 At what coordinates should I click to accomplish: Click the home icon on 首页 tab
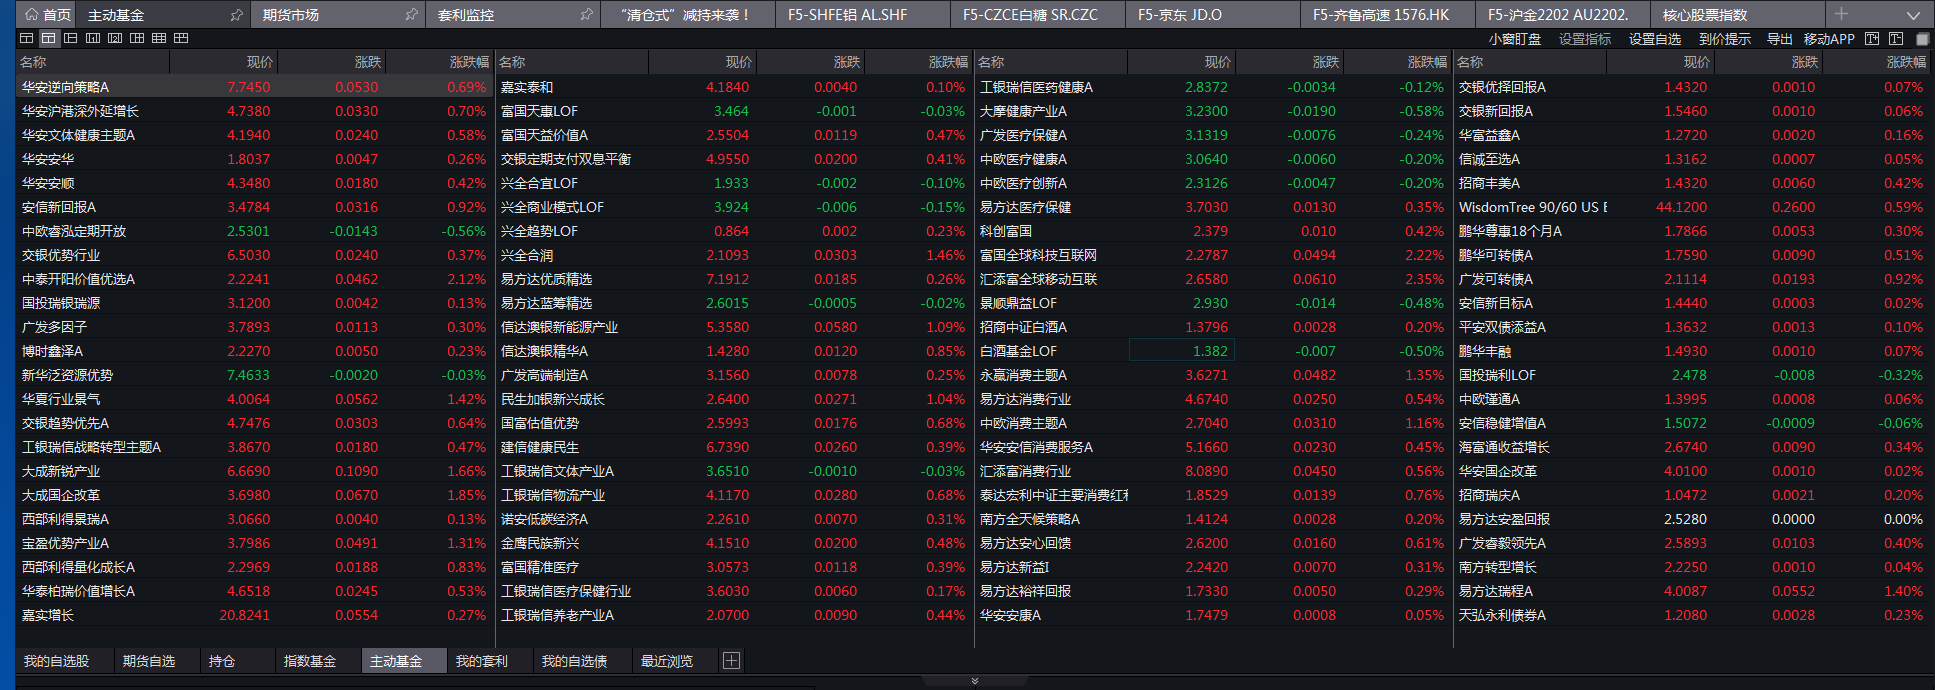[31, 15]
